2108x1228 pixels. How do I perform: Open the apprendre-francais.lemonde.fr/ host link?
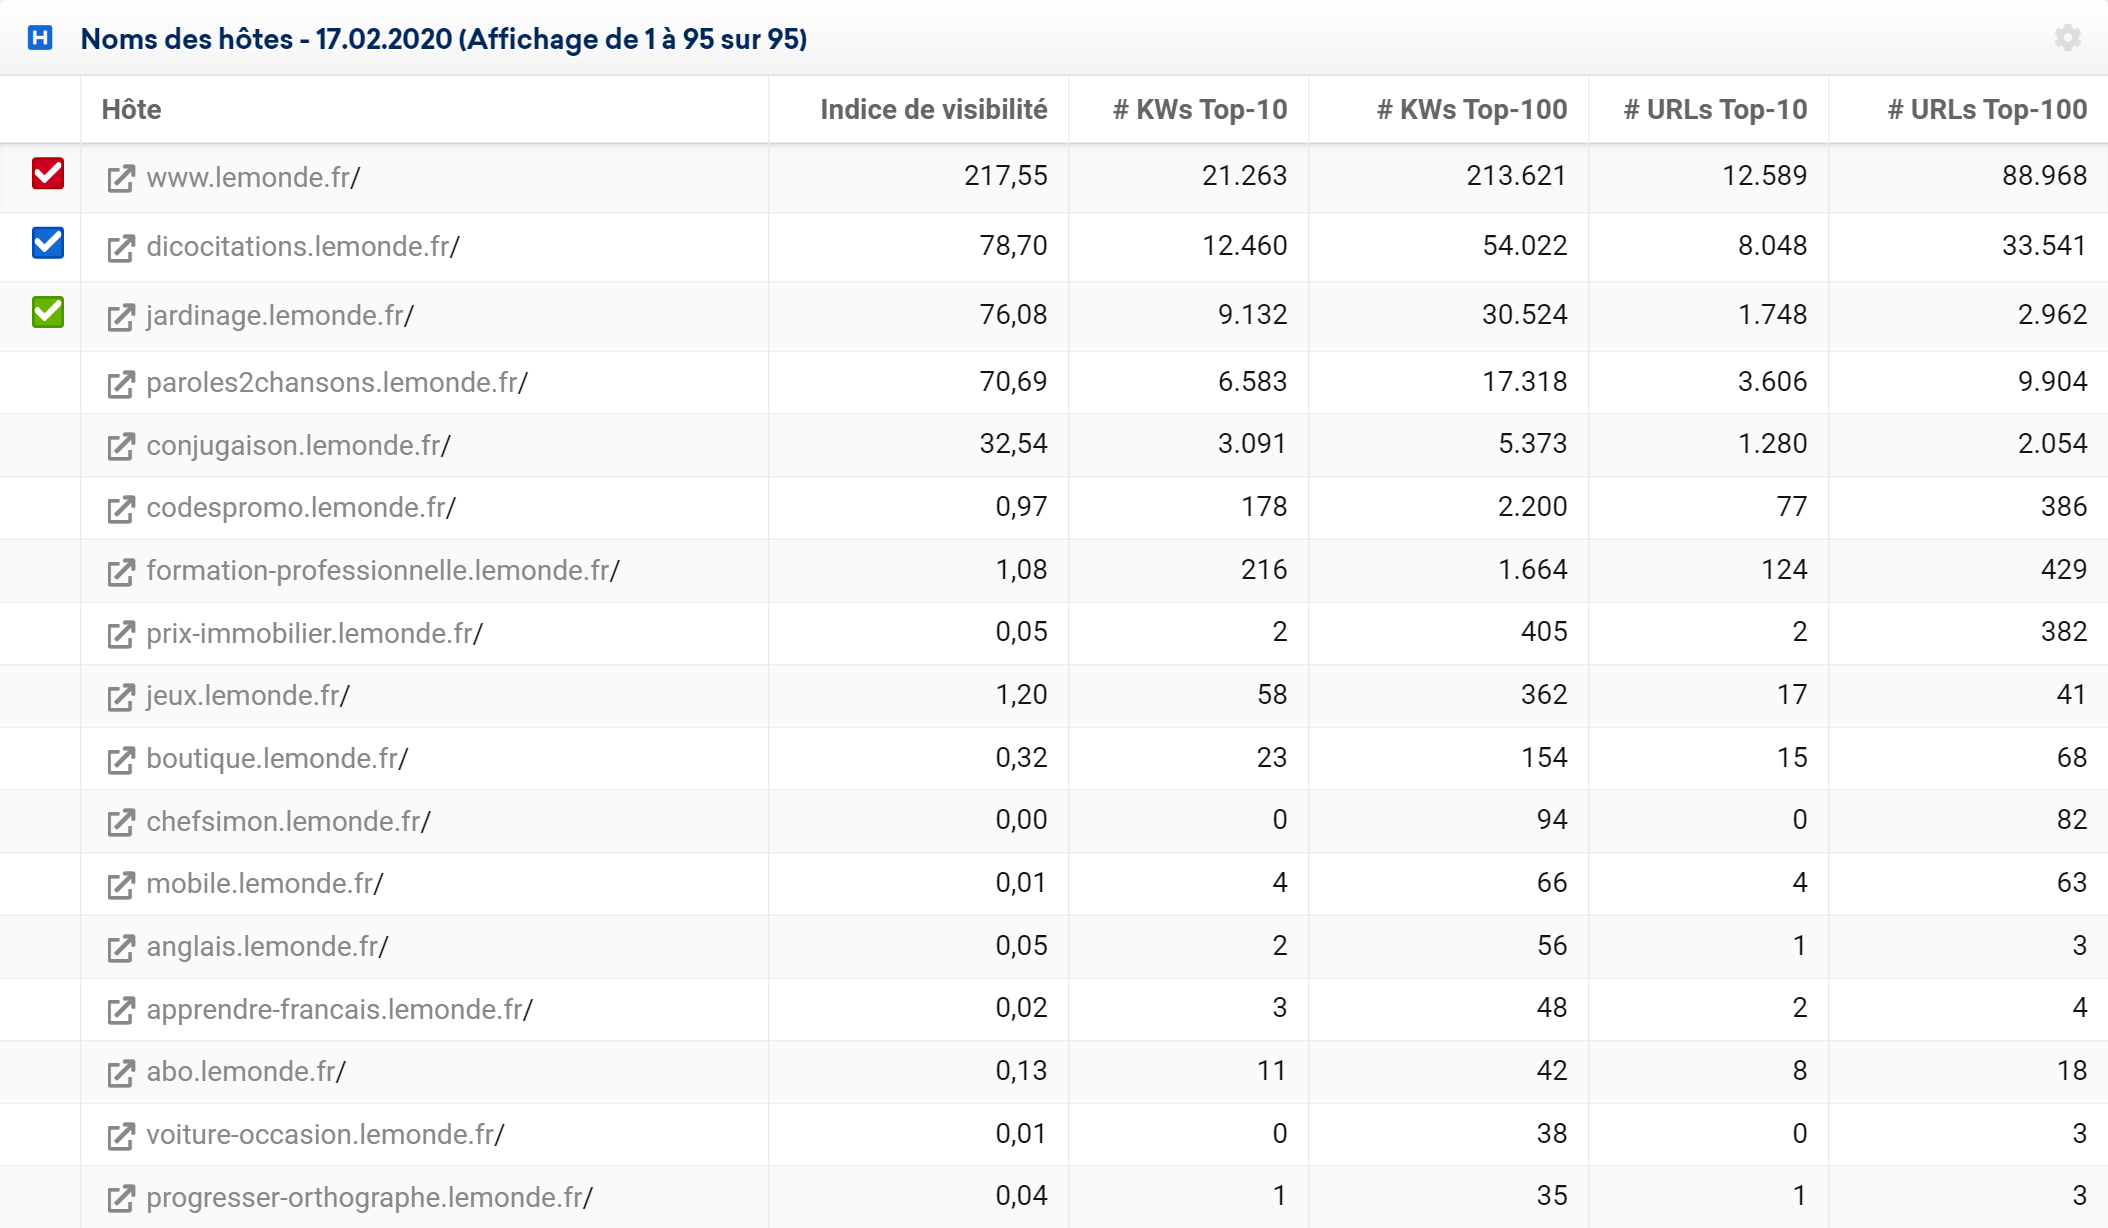tap(339, 1009)
